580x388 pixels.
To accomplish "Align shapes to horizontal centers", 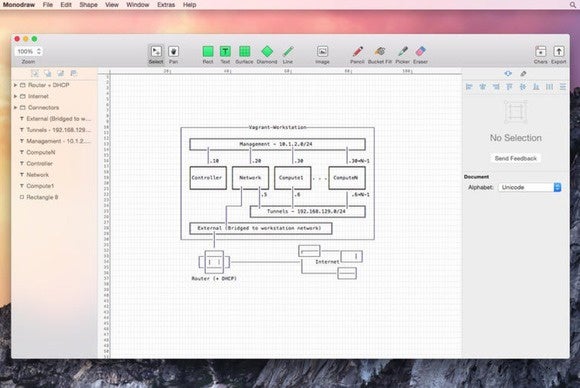I will pyautogui.click(x=482, y=87).
